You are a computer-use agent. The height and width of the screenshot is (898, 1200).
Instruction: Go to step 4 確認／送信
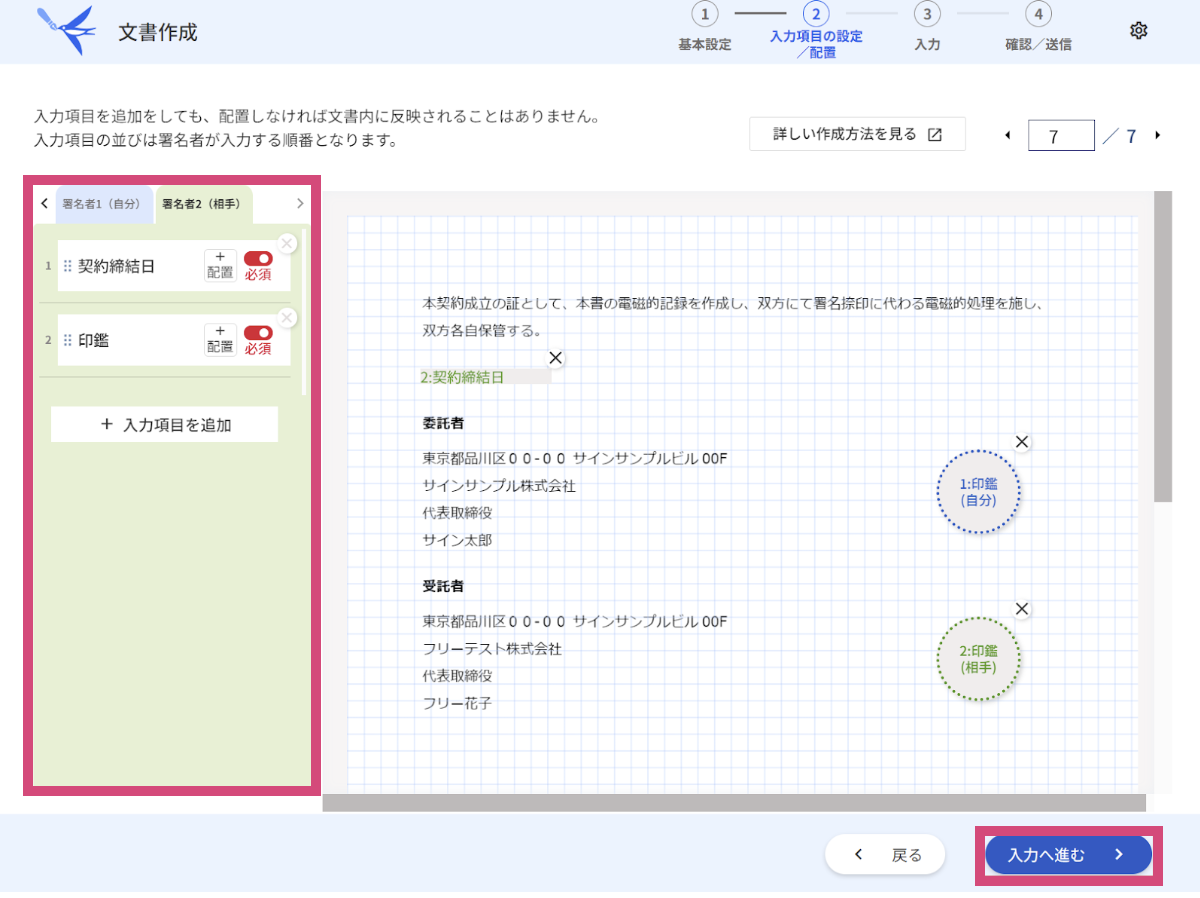[1038, 28]
